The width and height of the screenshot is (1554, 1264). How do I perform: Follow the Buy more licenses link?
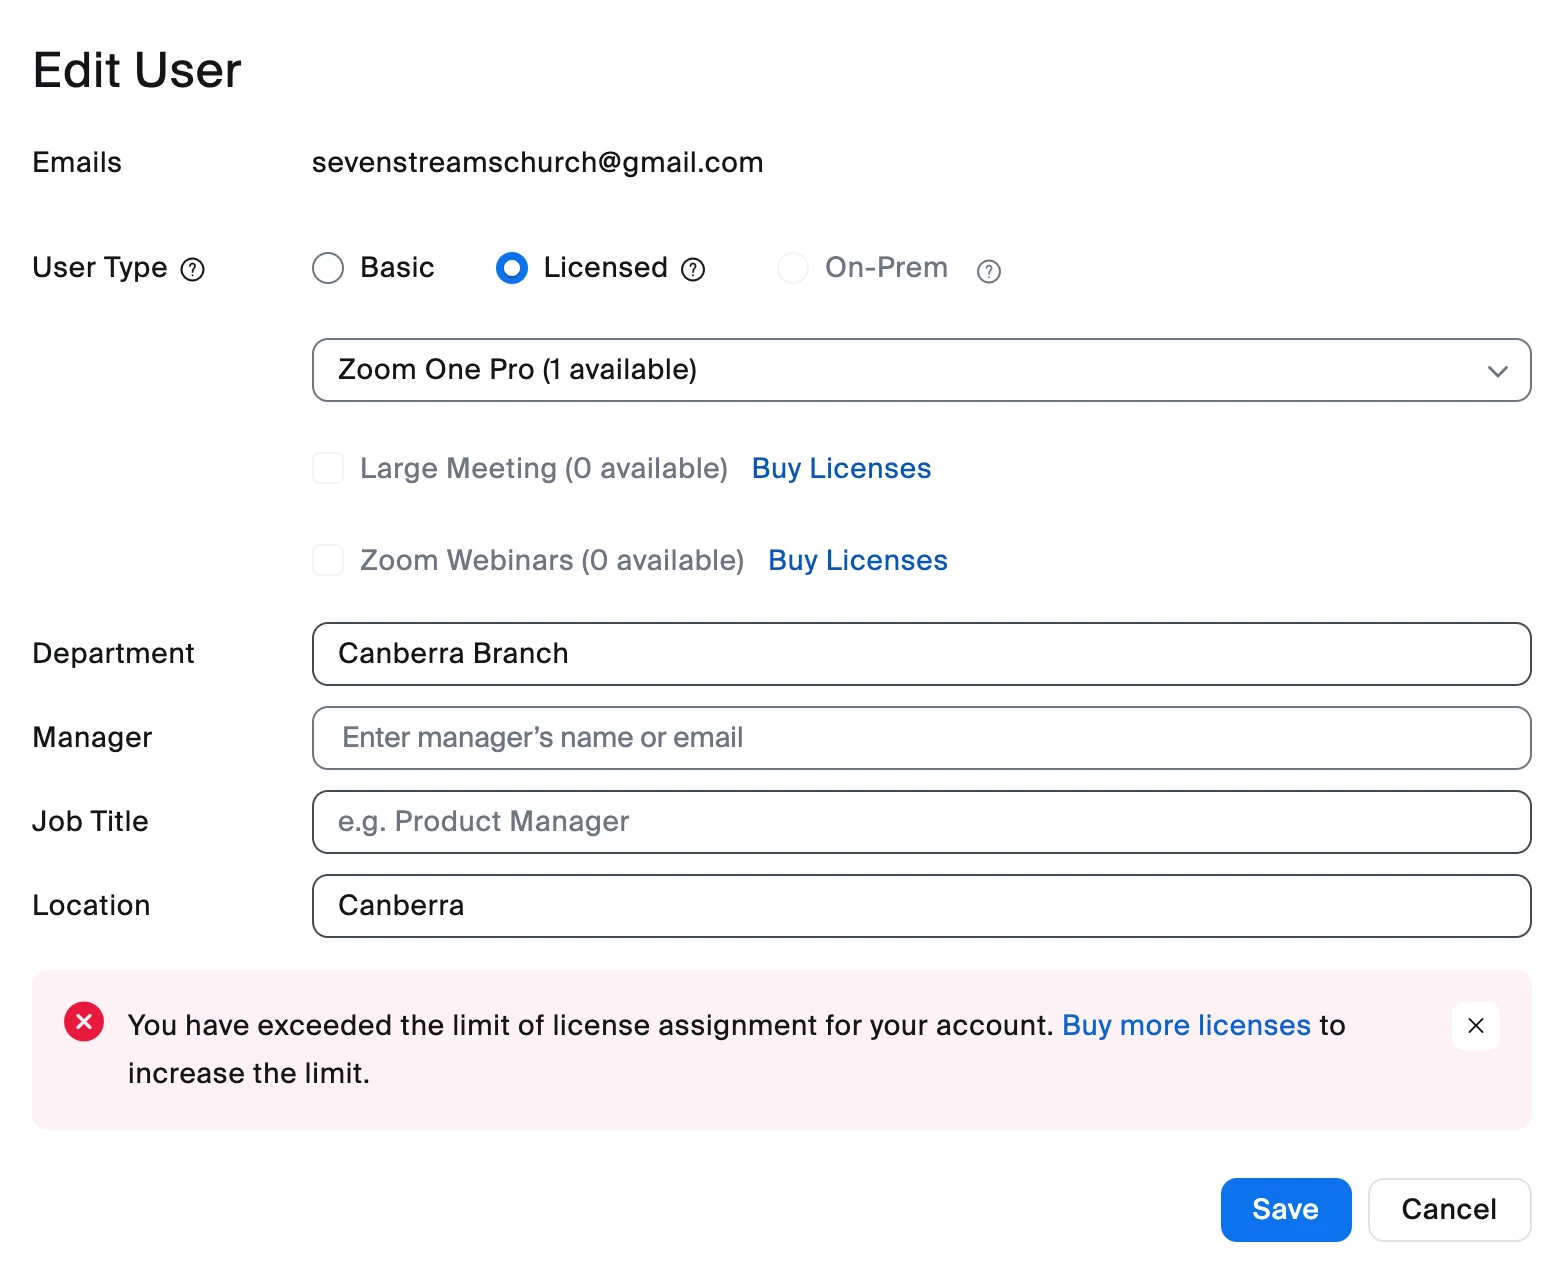click(1186, 1025)
